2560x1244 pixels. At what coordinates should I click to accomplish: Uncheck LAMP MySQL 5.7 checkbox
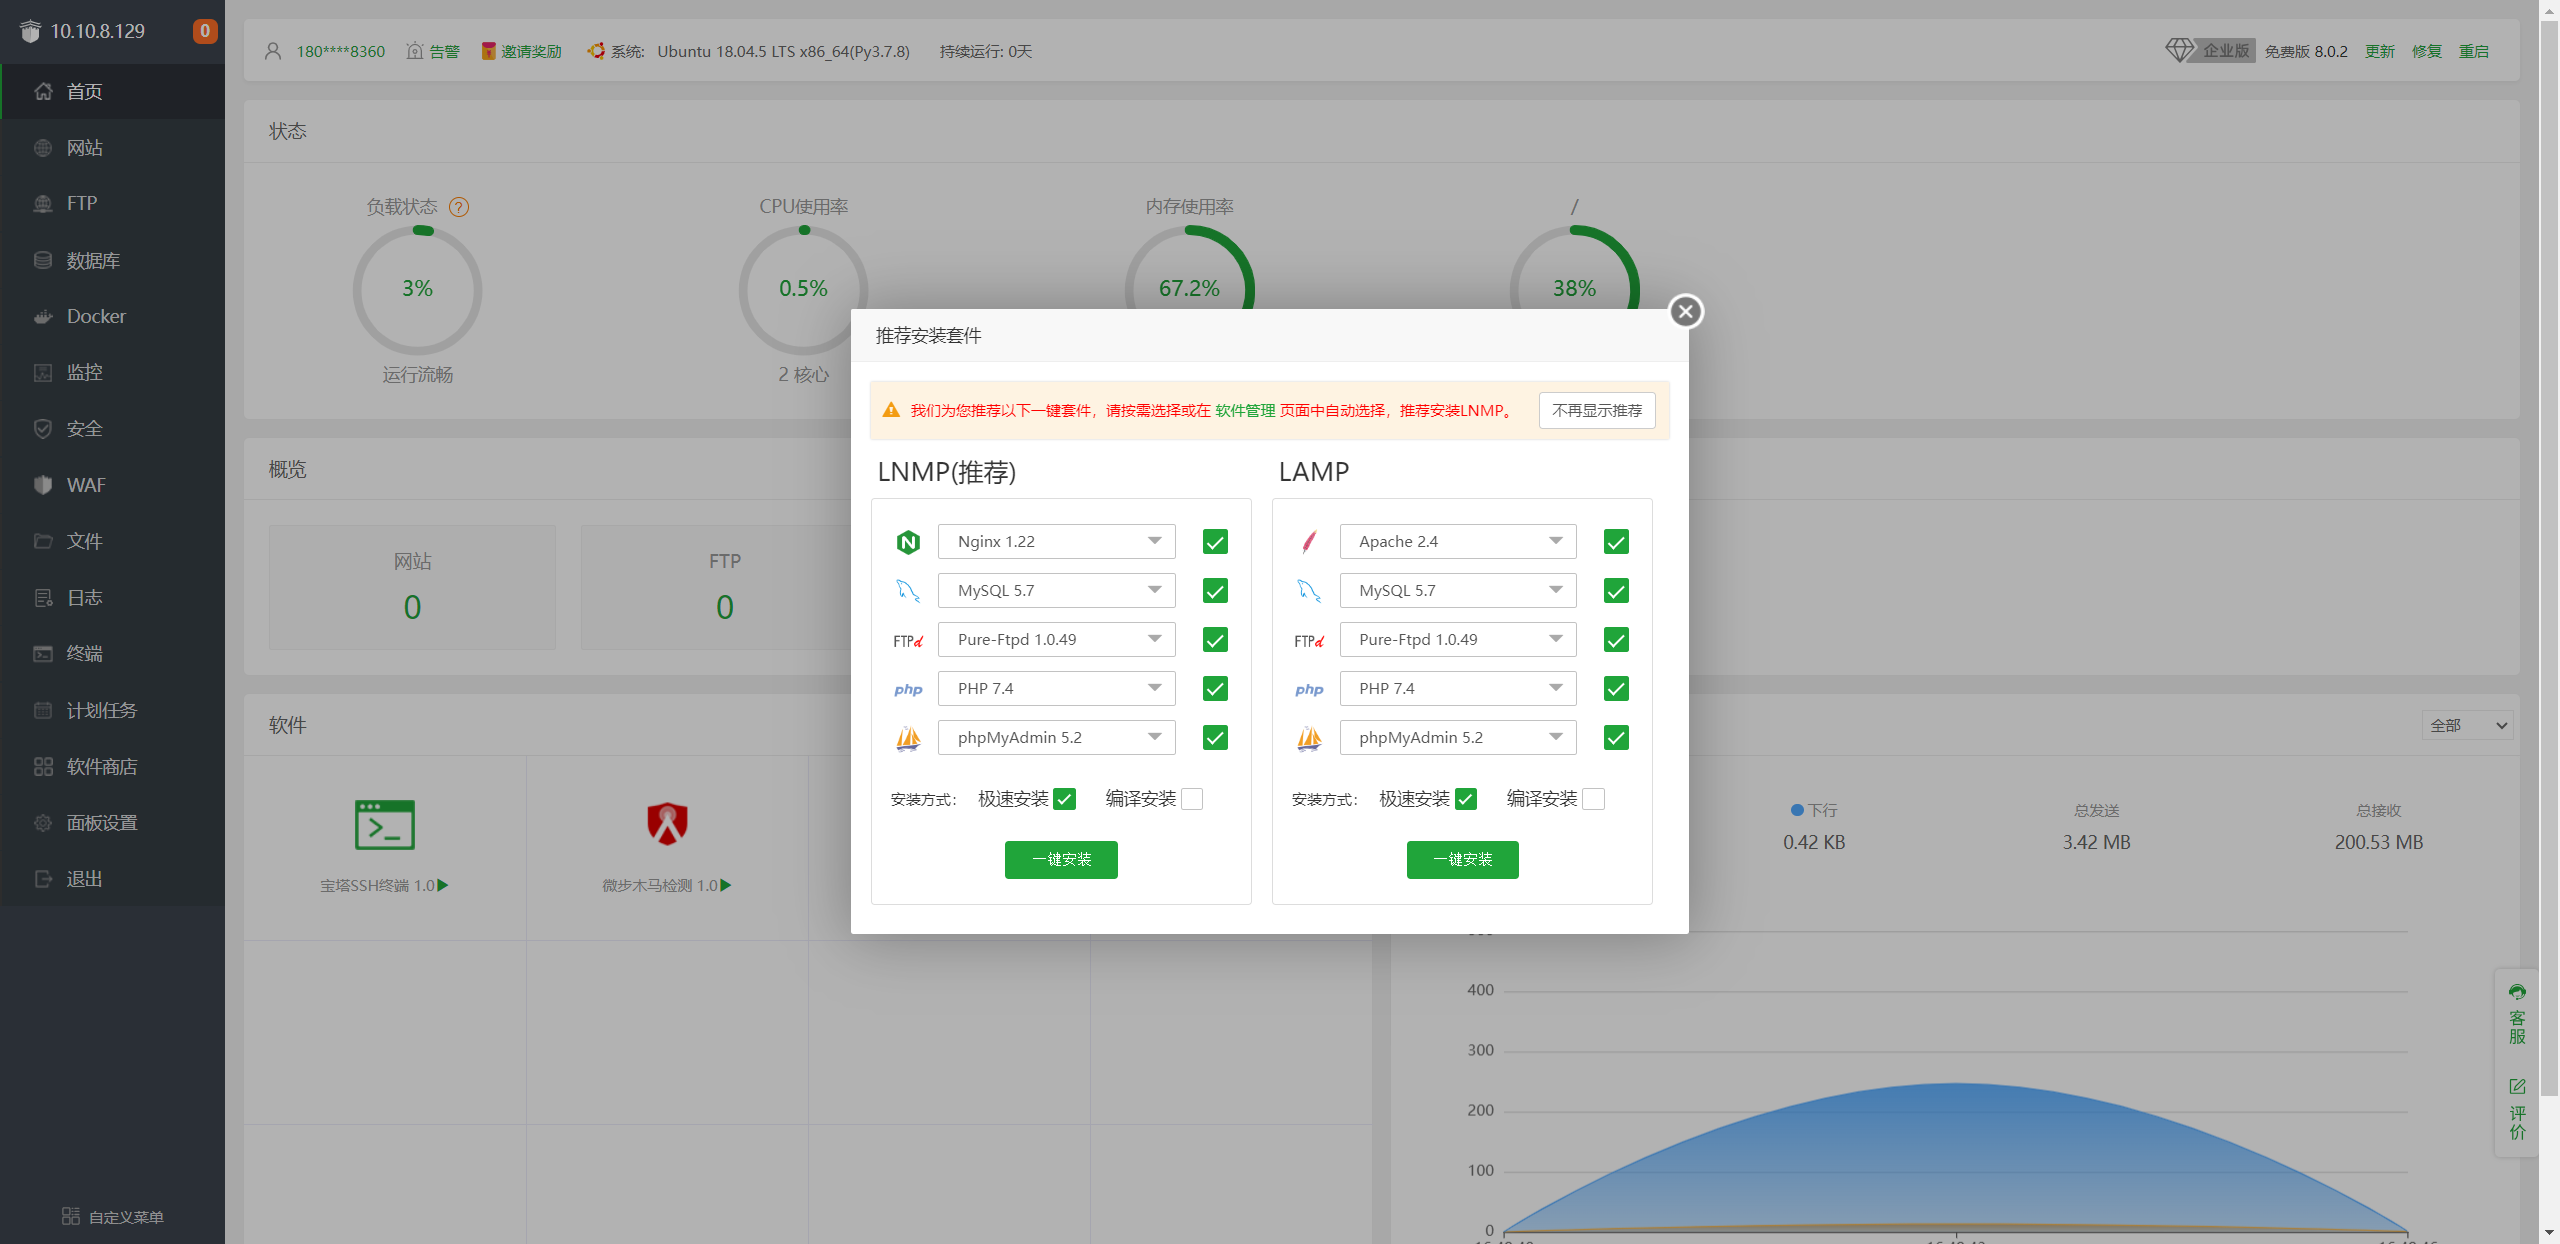click(x=1616, y=591)
